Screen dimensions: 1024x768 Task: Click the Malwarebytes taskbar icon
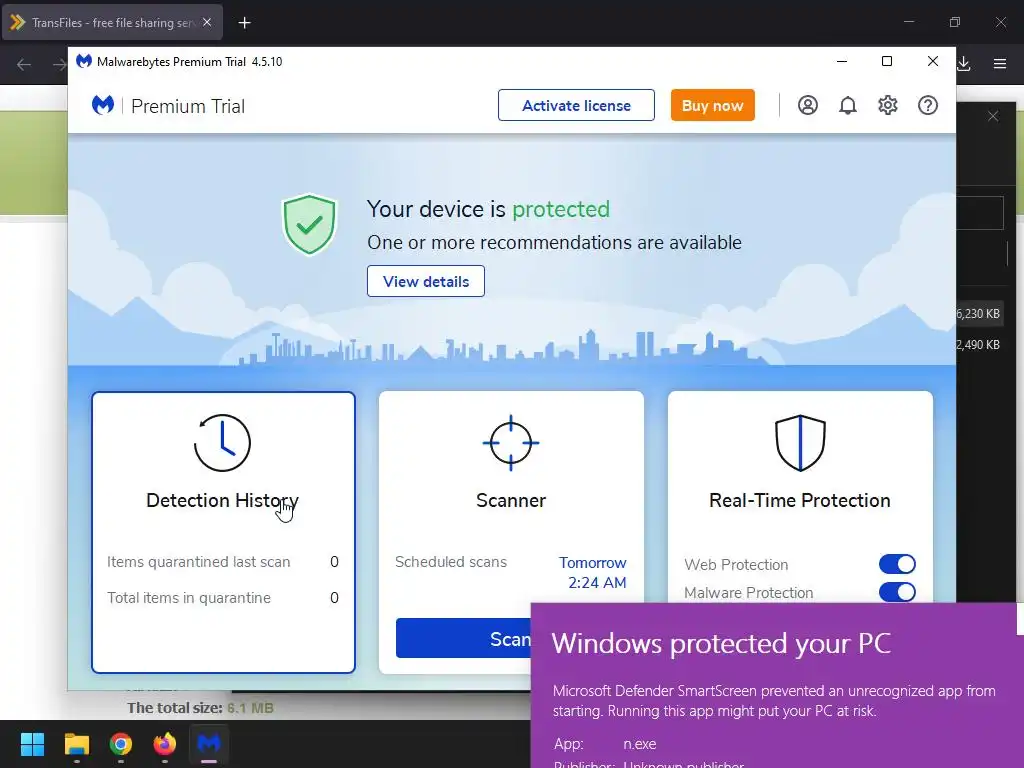[x=209, y=744]
